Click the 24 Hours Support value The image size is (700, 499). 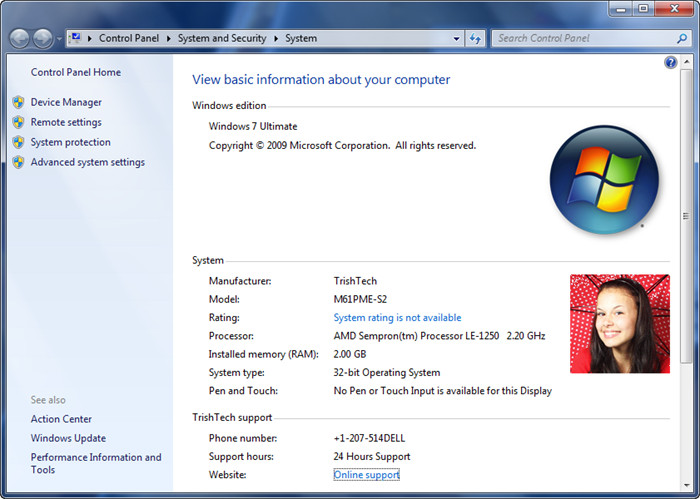(x=371, y=457)
